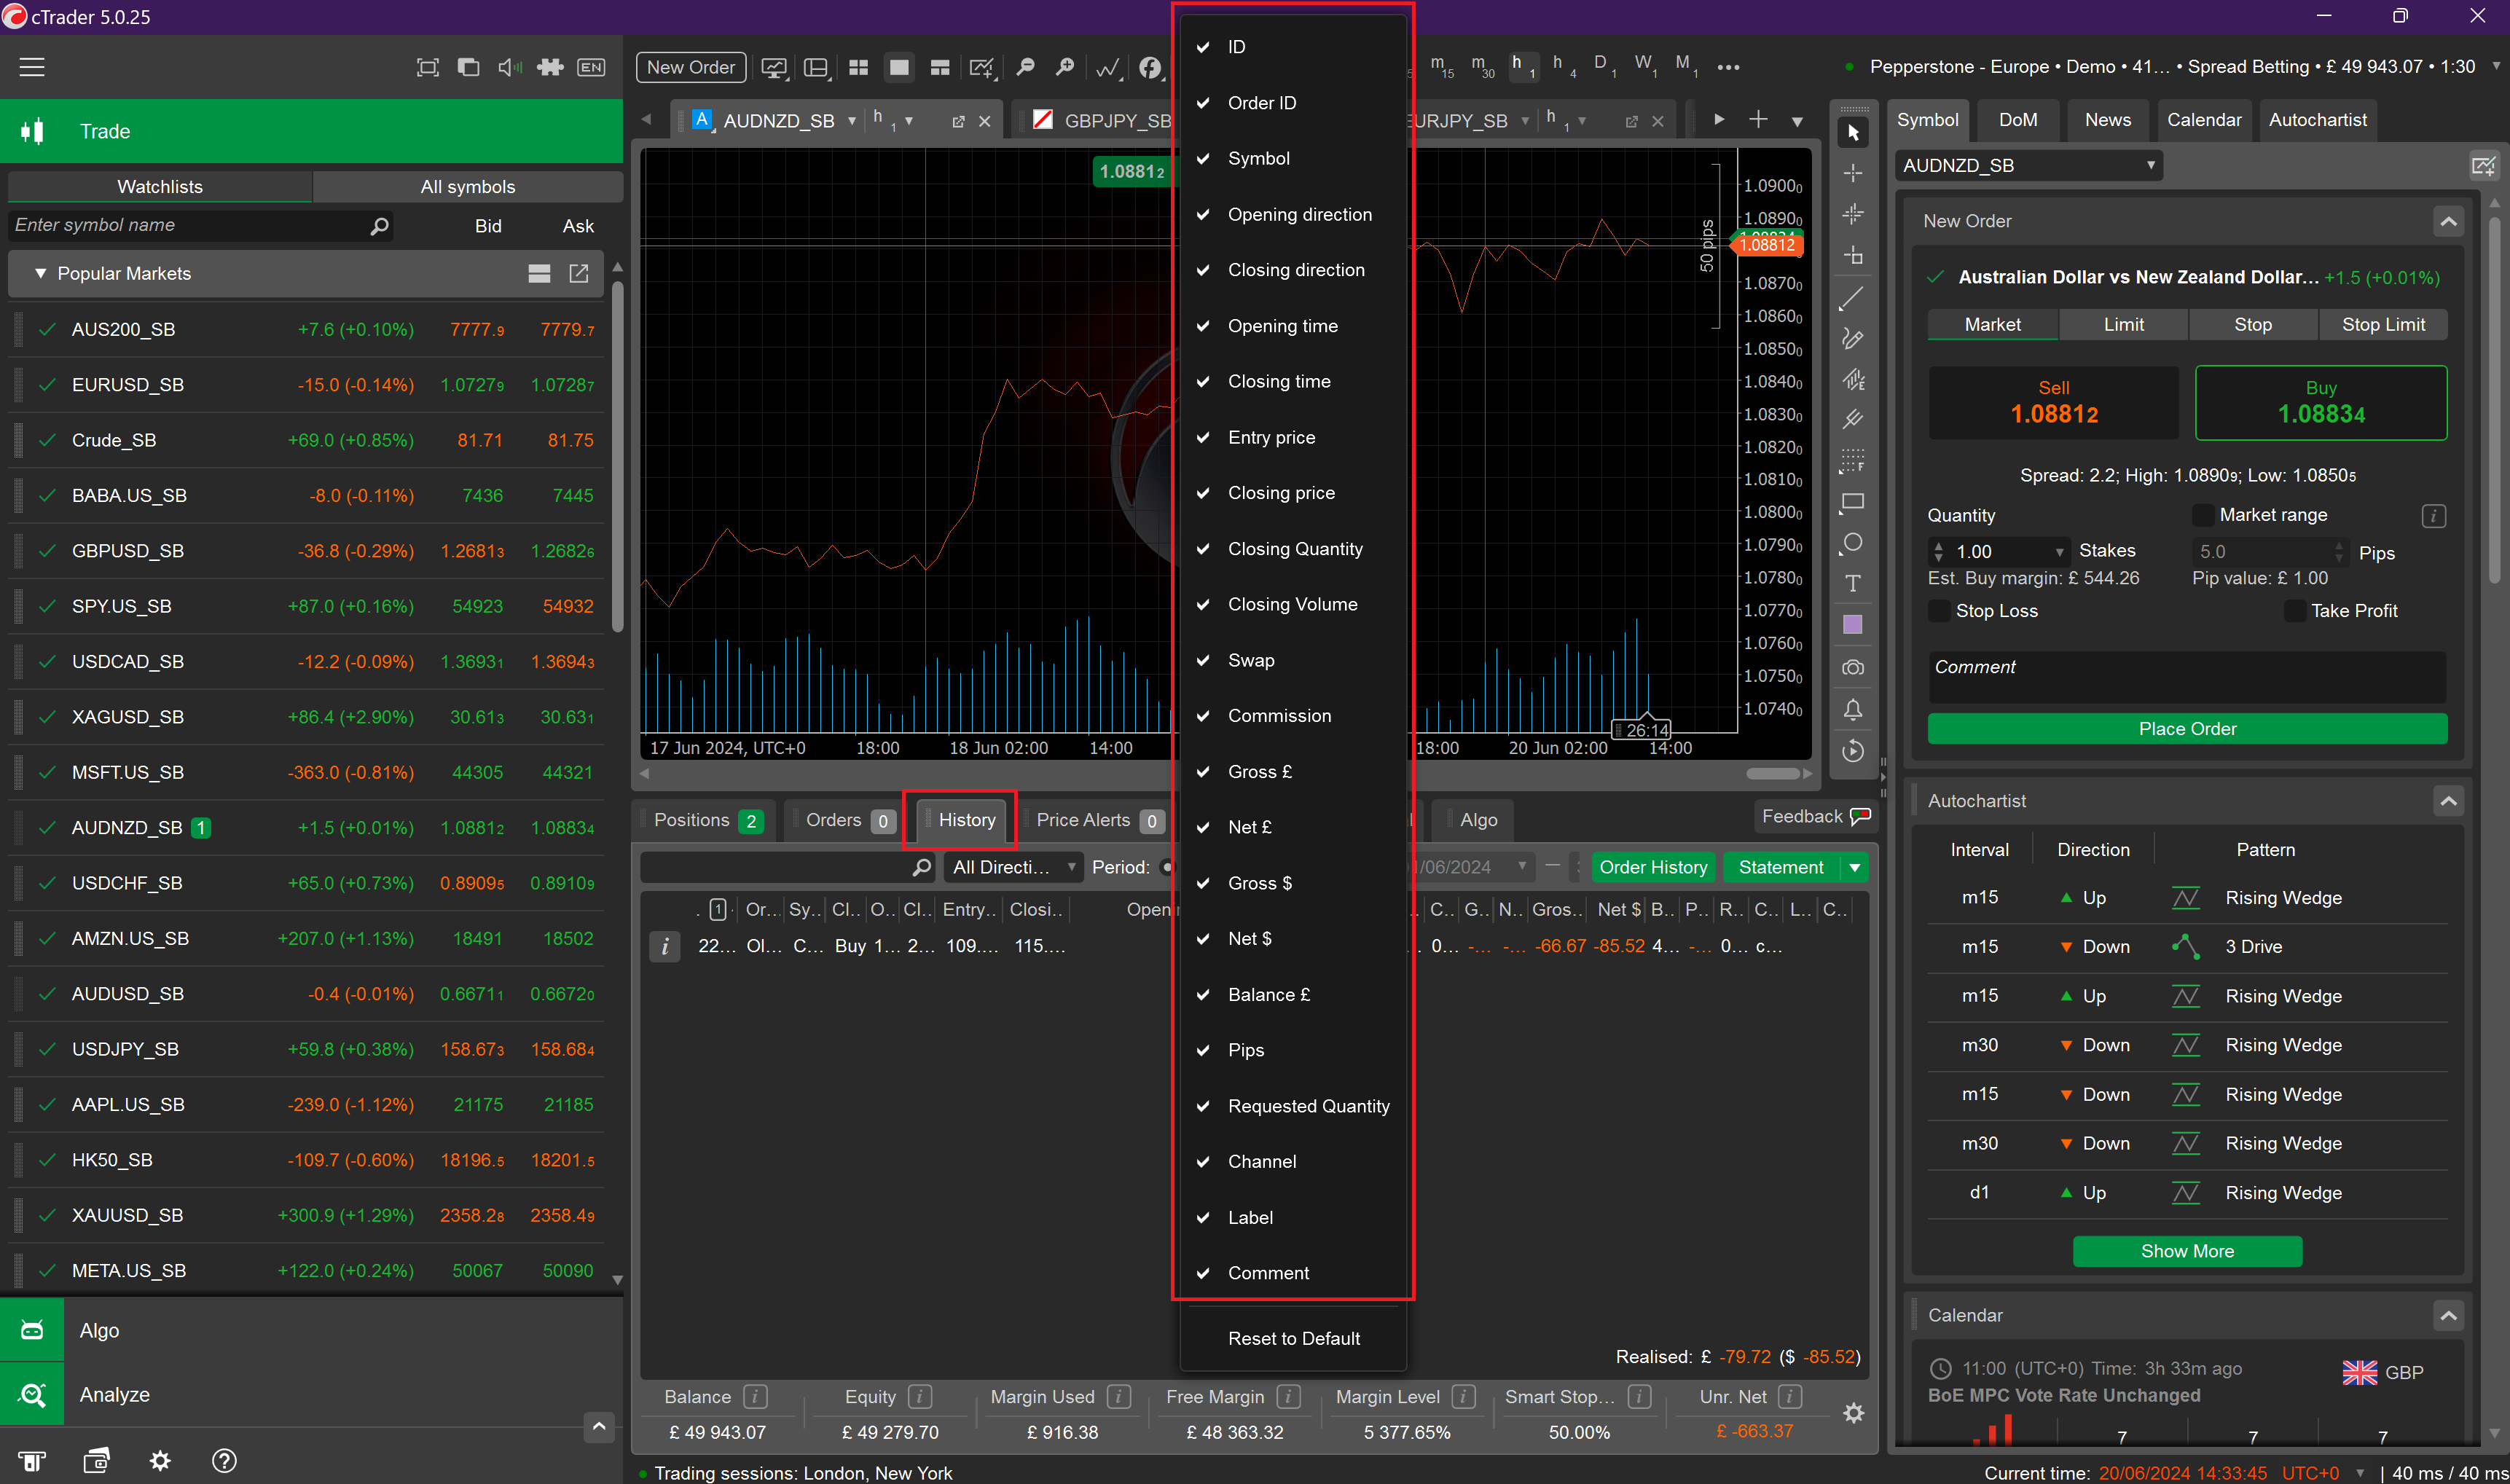The width and height of the screenshot is (2510, 1484).
Task: Open the All Directions filter dropdown
Action: point(1012,867)
